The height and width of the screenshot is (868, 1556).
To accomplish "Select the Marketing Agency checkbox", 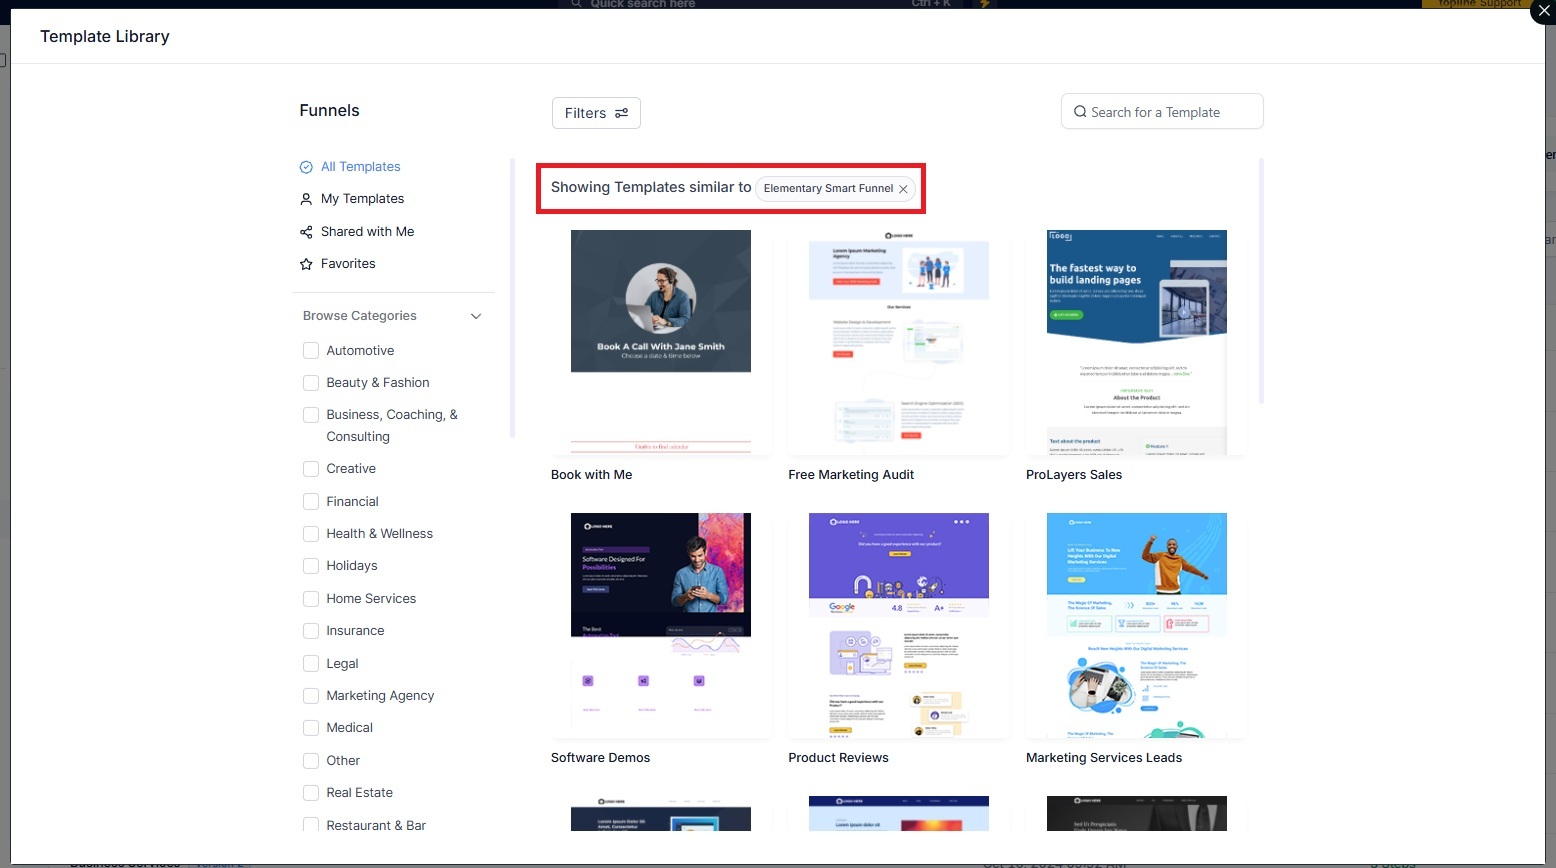I will [x=311, y=696].
